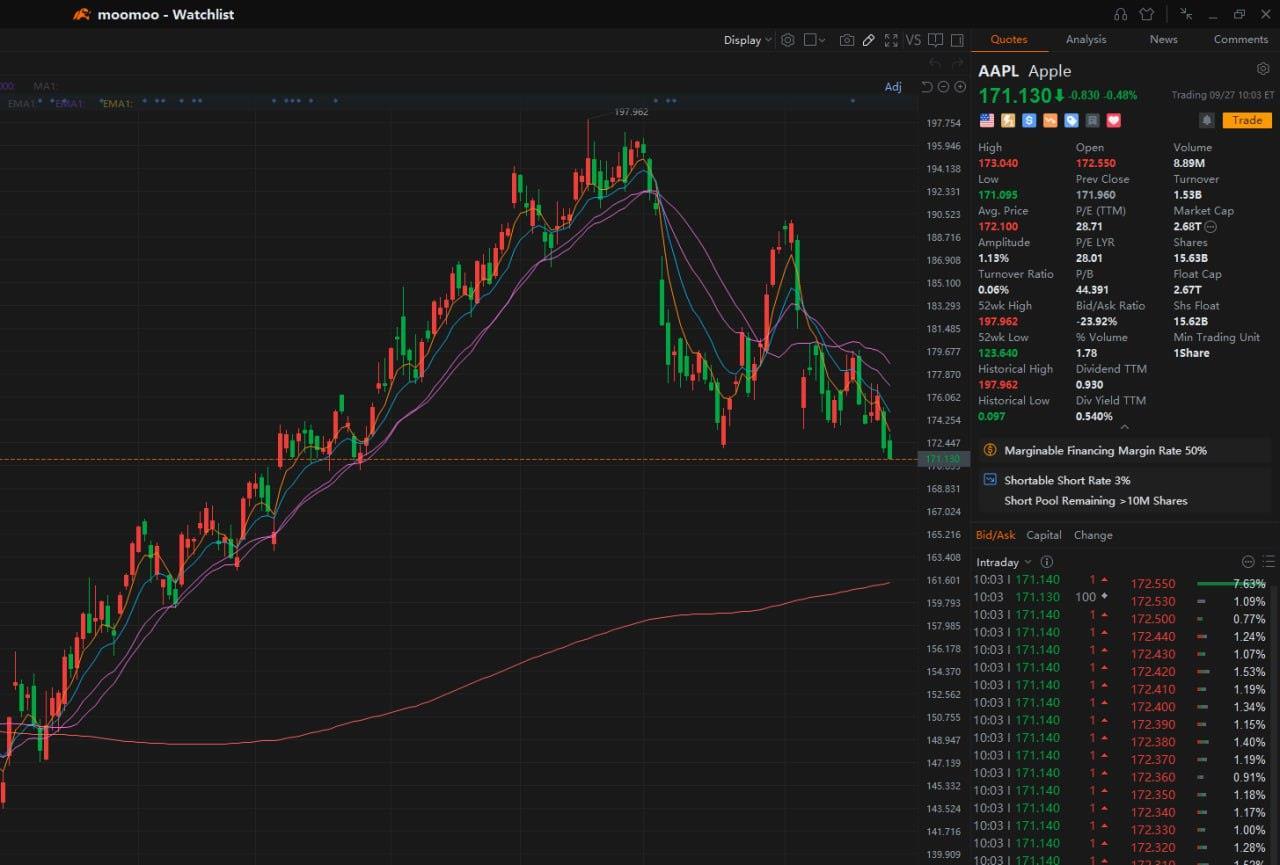Screen dimensions: 1280x865
Task: Take a chart screenshot with camera icon
Action: click(847, 40)
